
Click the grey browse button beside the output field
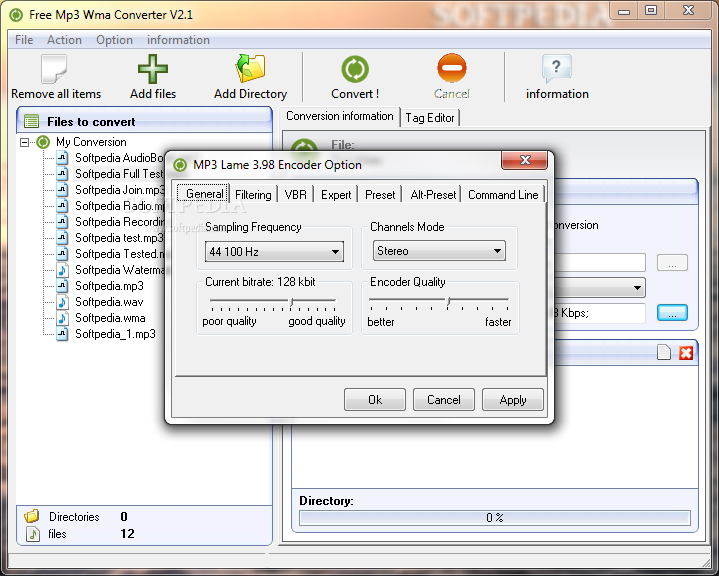coord(672,263)
